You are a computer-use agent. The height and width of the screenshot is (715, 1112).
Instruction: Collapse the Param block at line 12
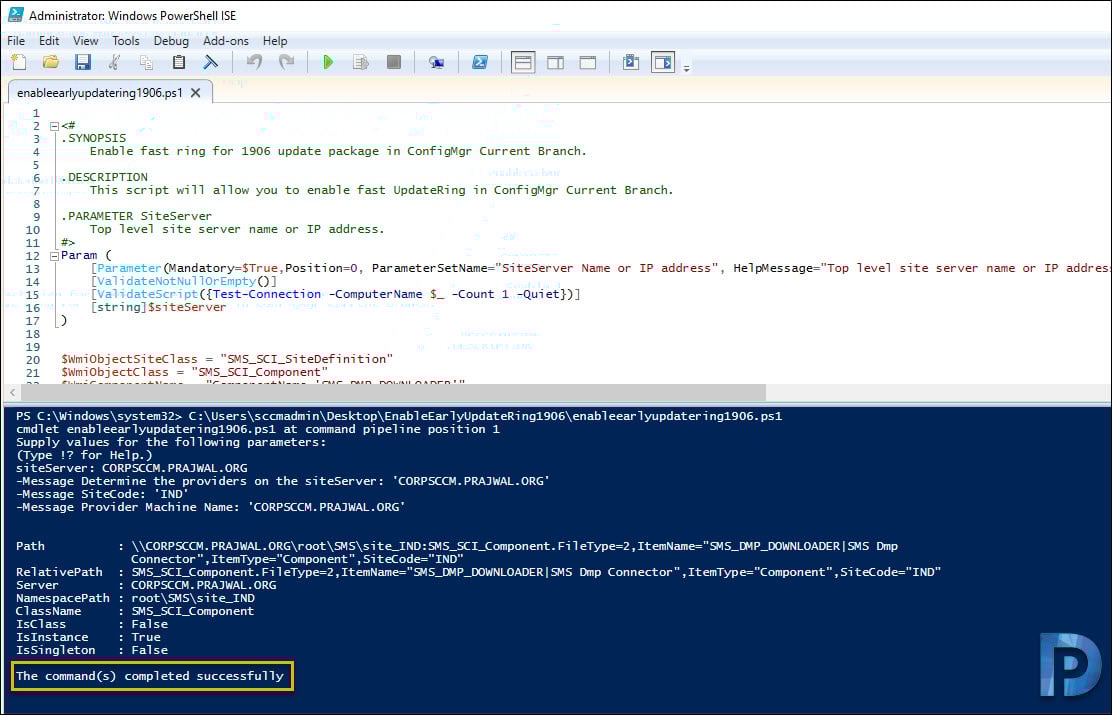pyautogui.click(x=54, y=256)
